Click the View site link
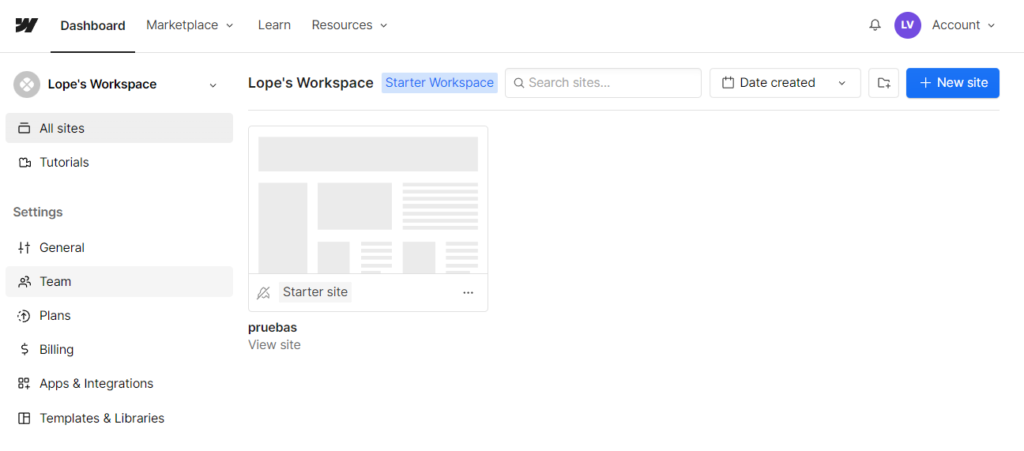 (274, 345)
